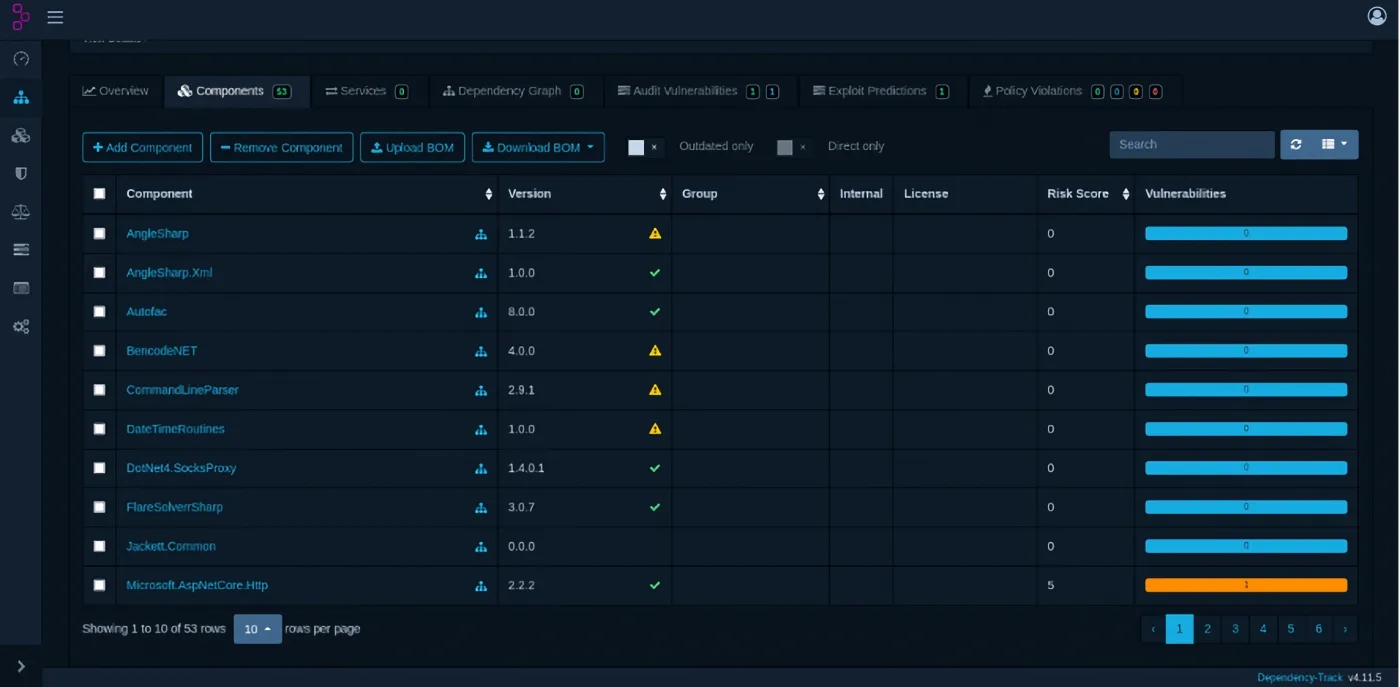The height and width of the screenshot is (687, 1400).
Task: Open dependency graph icon for CommandLineParser
Action: point(481,390)
